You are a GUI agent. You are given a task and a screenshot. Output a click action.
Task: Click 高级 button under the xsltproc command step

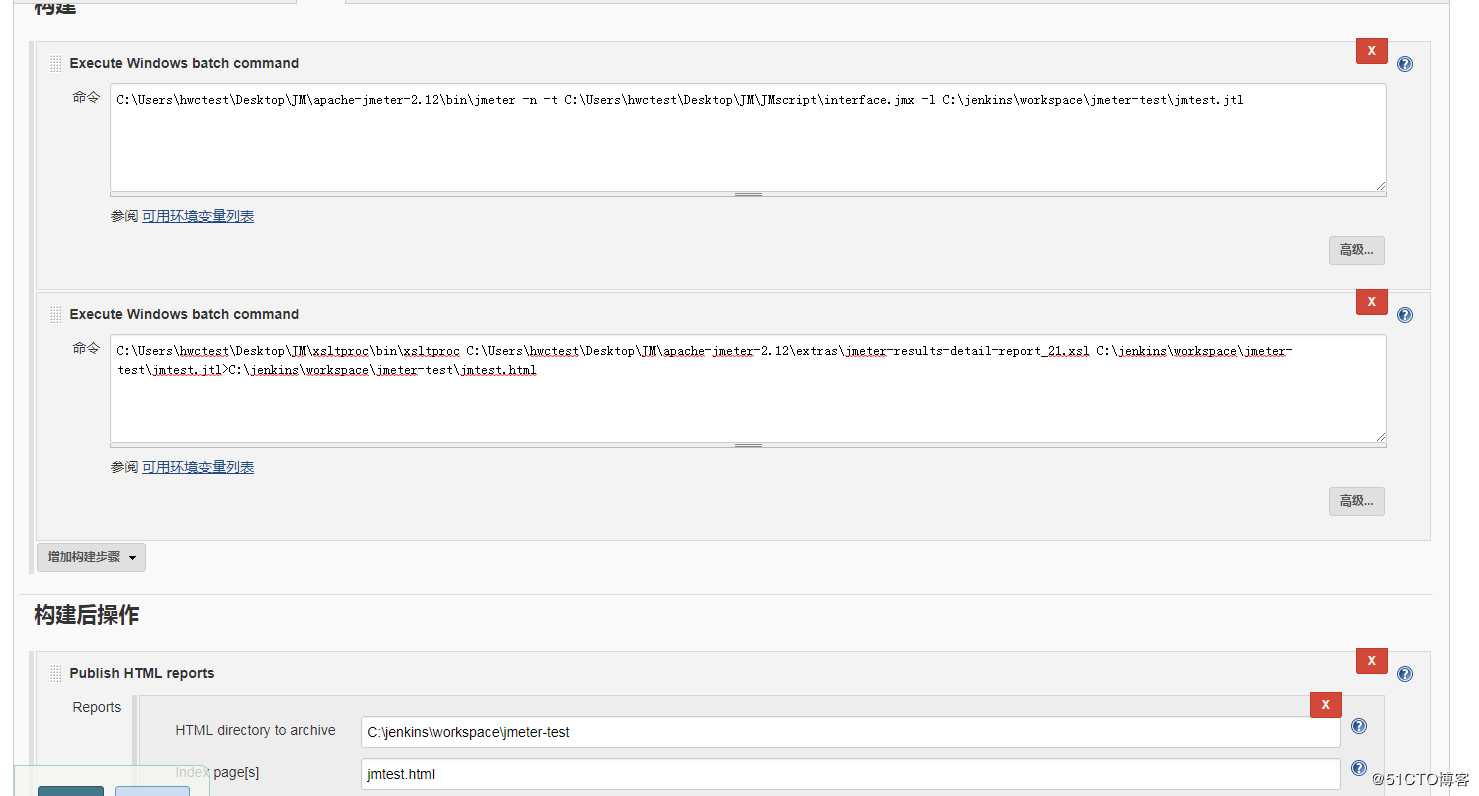1356,501
